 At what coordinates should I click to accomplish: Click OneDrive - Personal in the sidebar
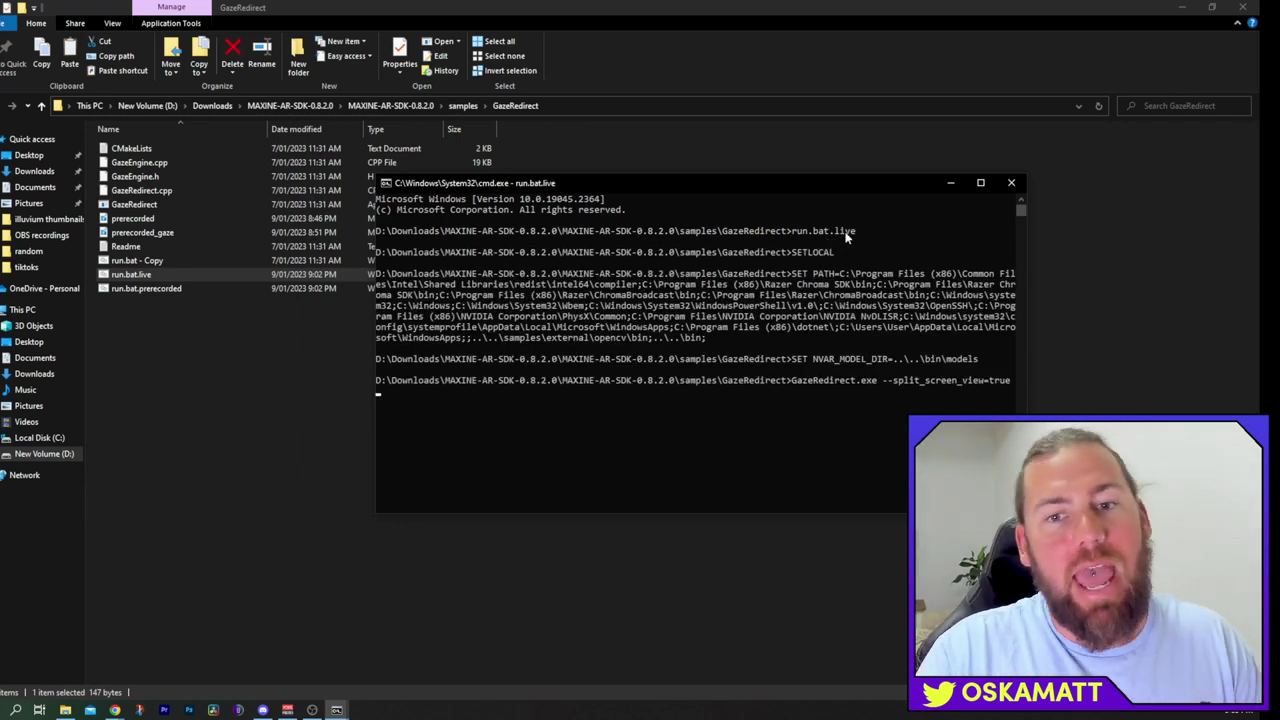coord(44,288)
